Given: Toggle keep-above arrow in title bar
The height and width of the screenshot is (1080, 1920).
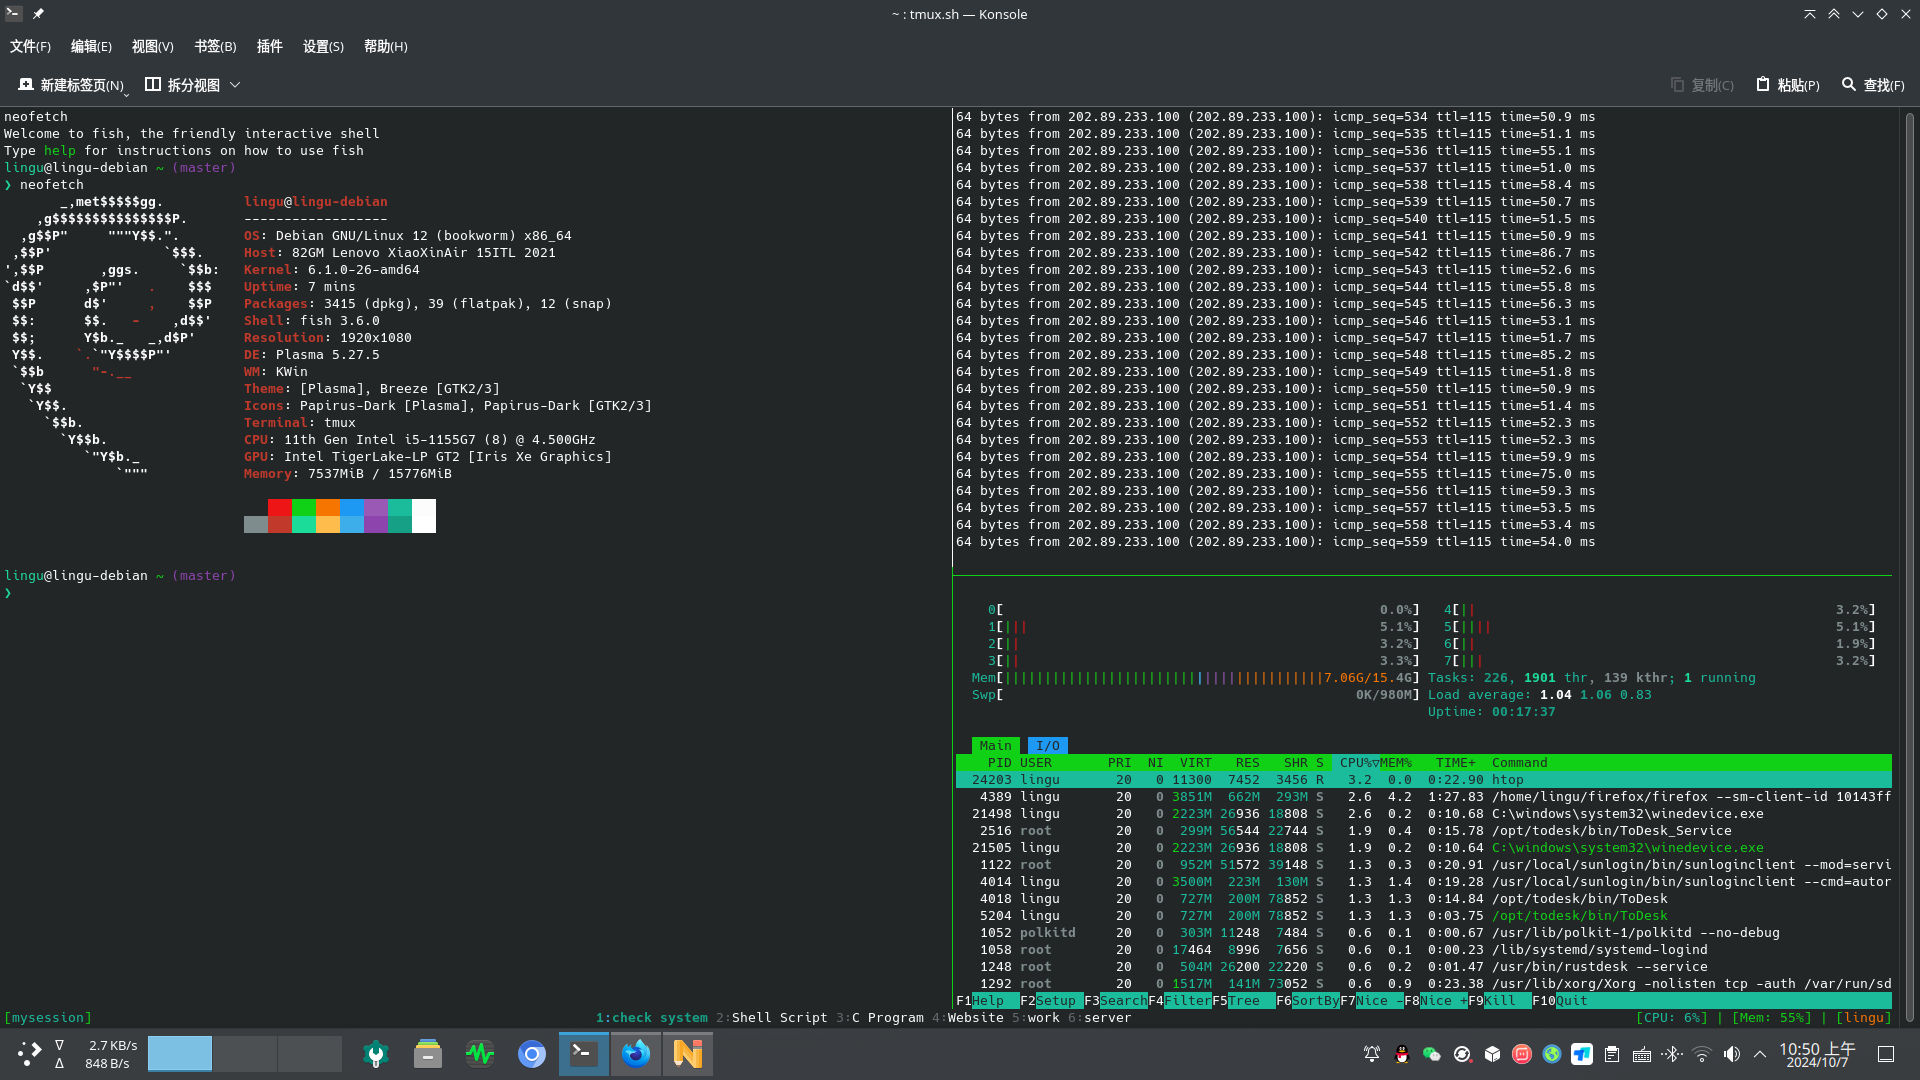Looking at the screenshot, I should [x=1834, y=14].
